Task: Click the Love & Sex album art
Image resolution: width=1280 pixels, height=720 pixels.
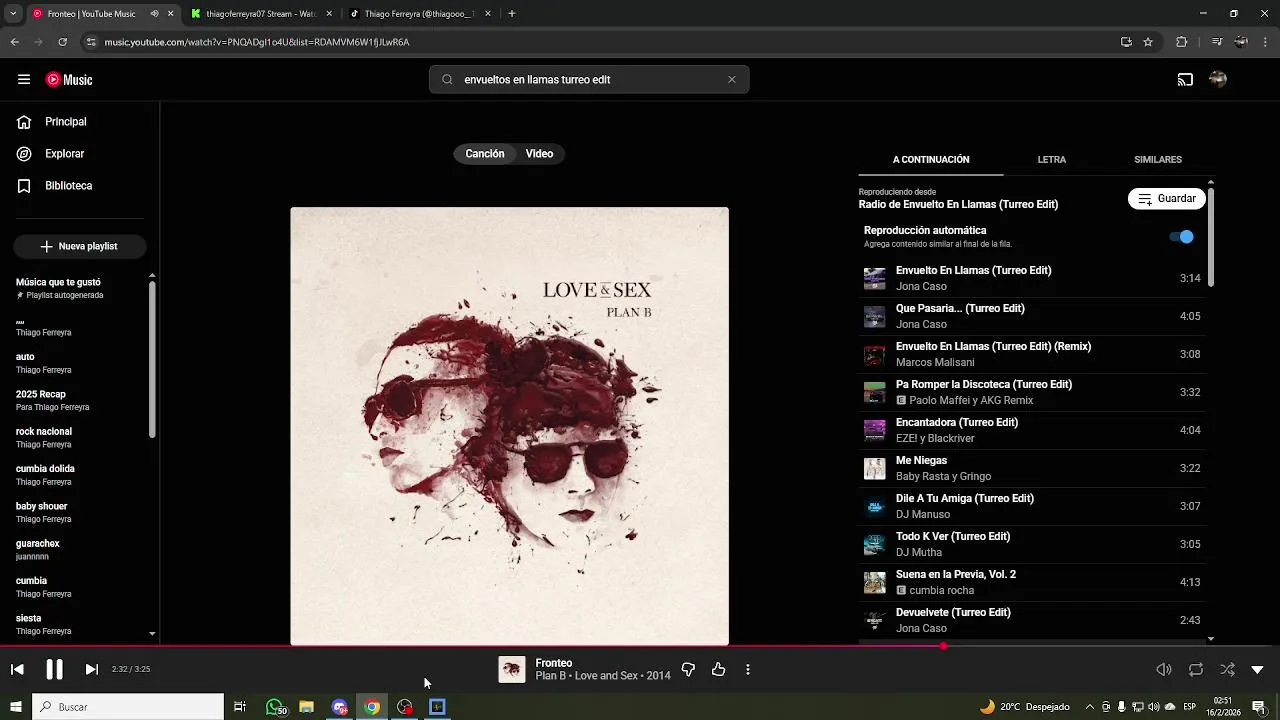Action: click(x=510, y=426)
